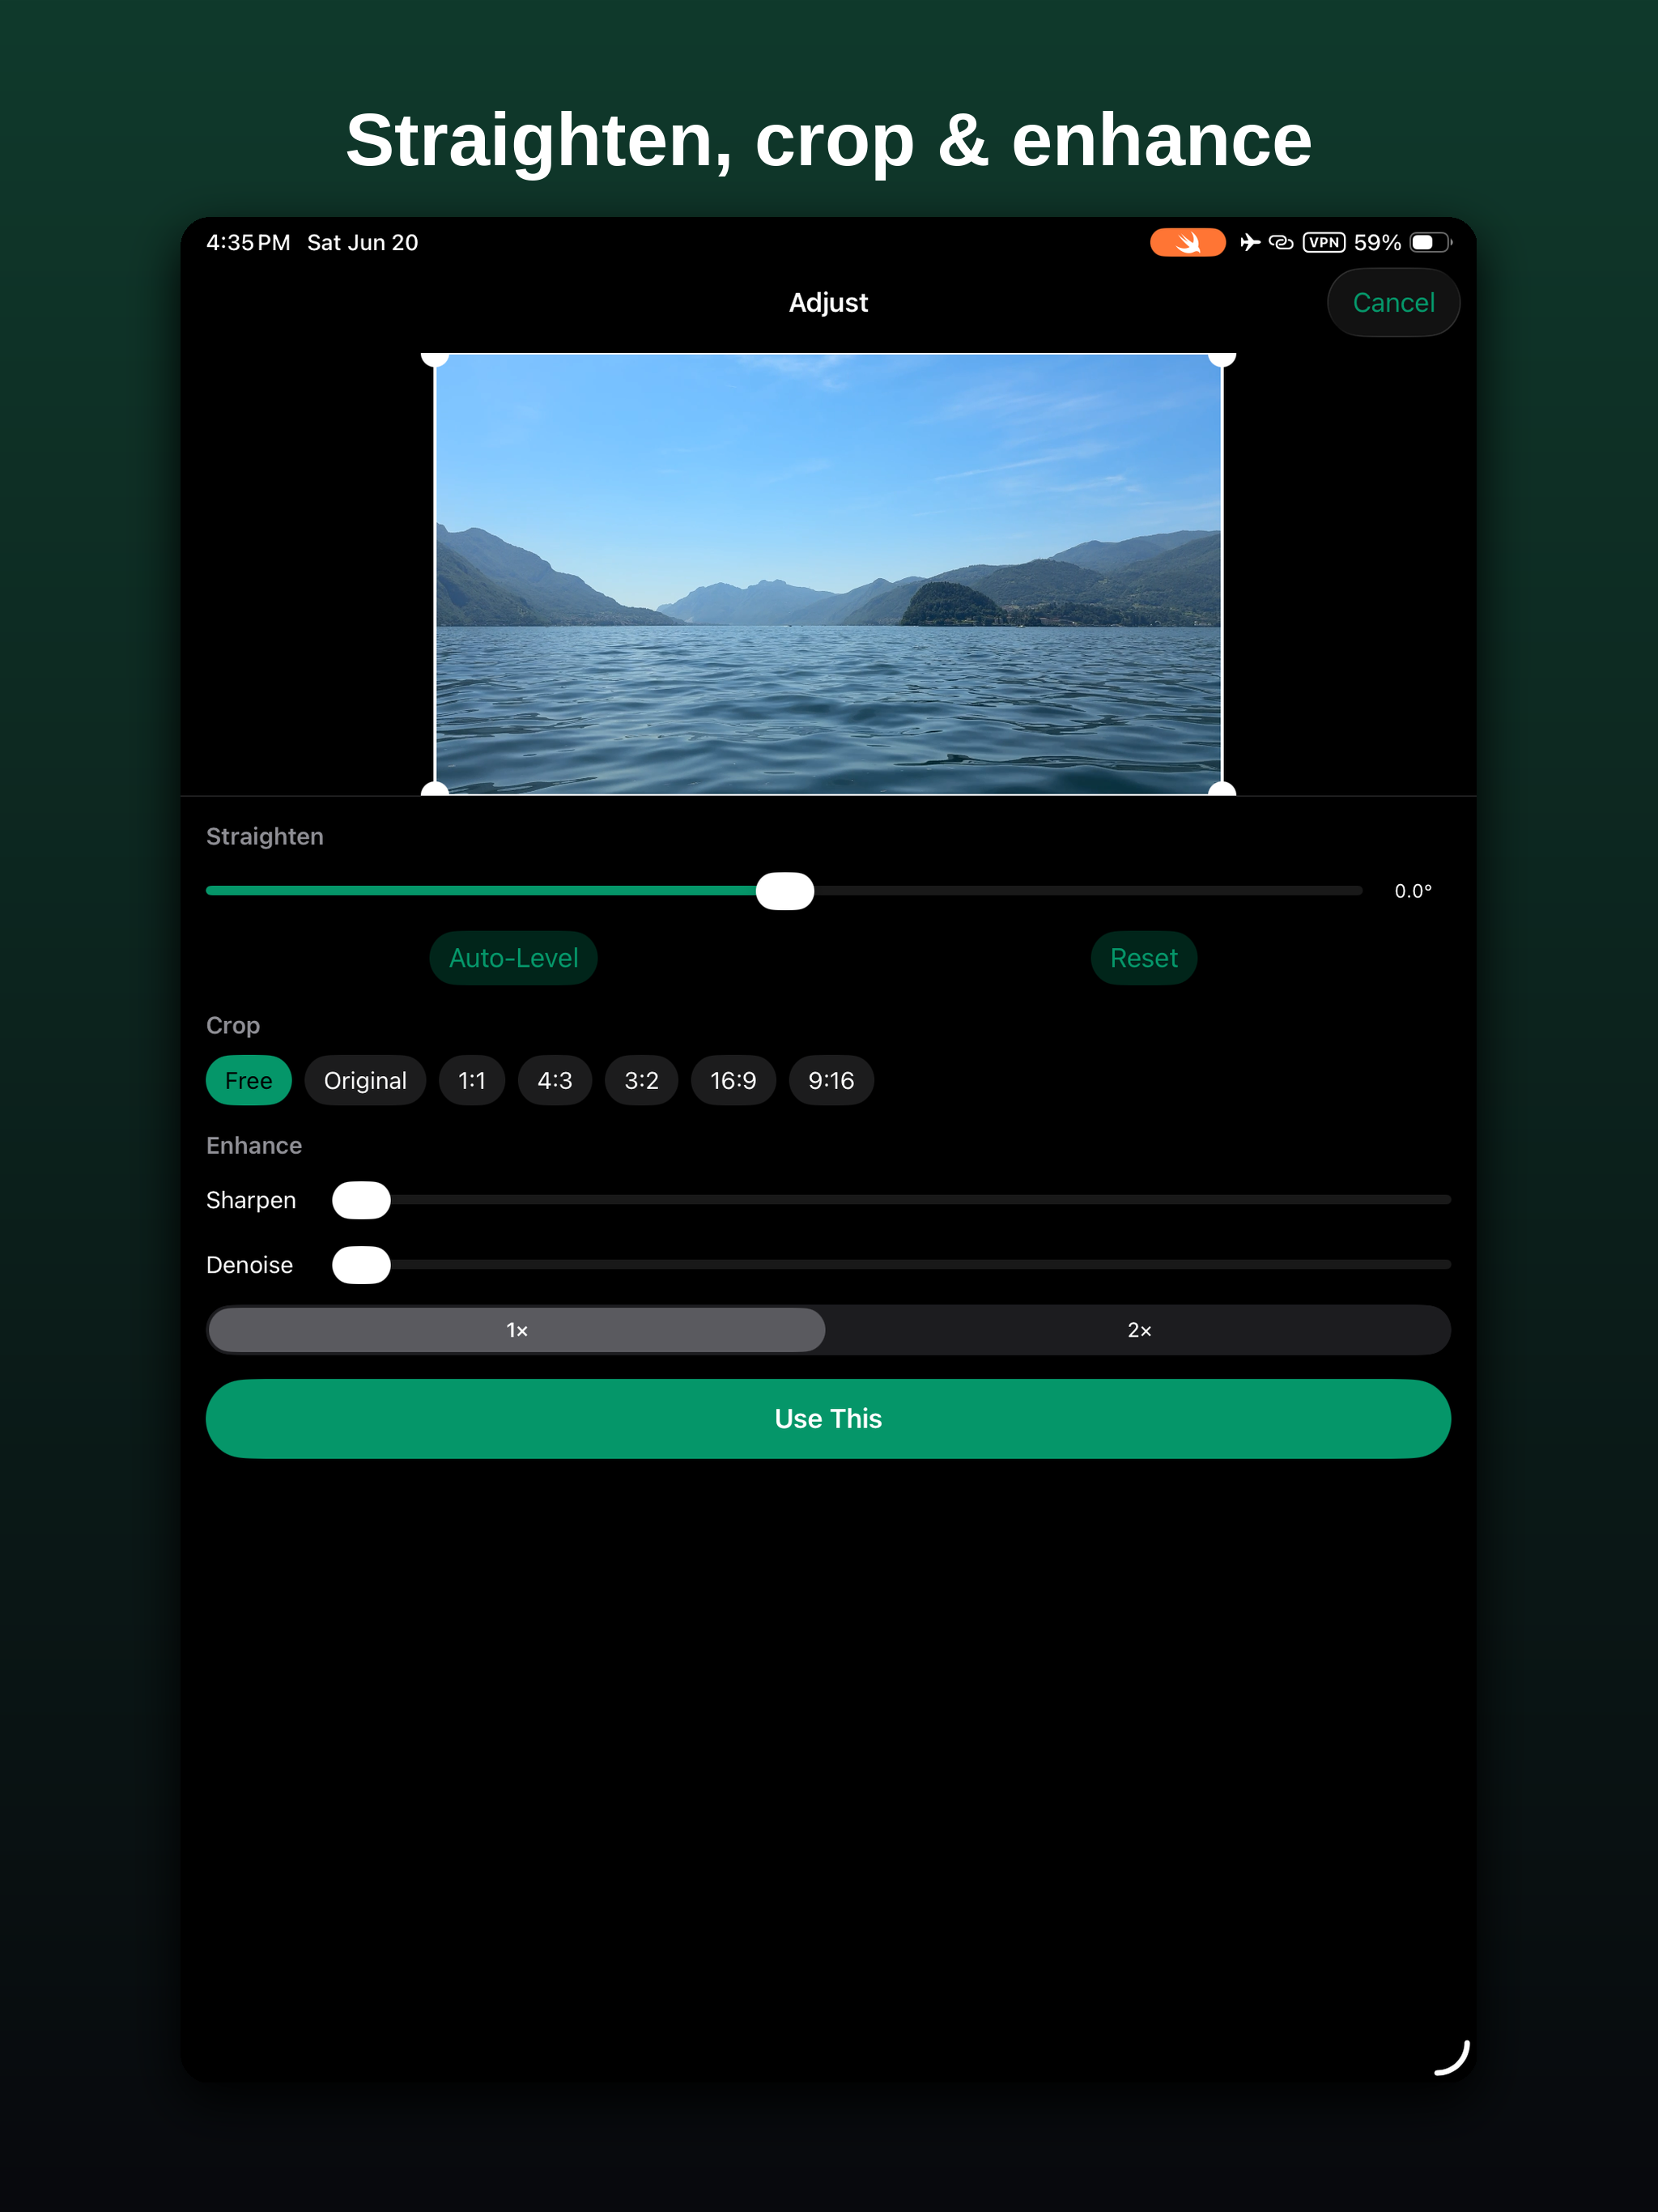Tap the Crop section label
The width and height of the screenshot is (1658, 2212).
(233, 1025)
